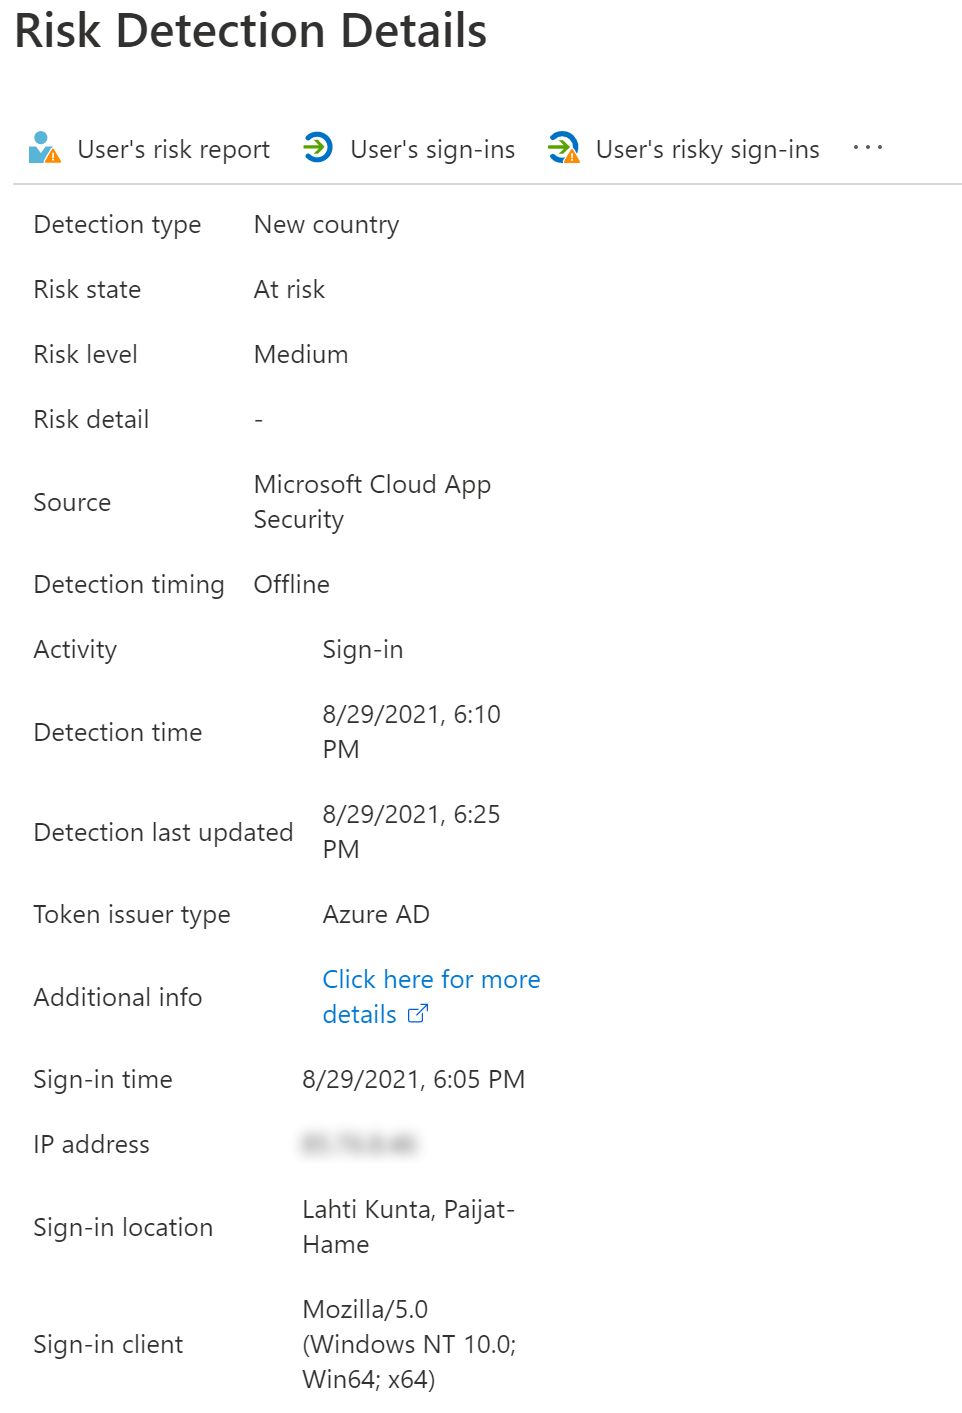
Task: Click the 'New country' detection type value
Action: tap(326, 225)
